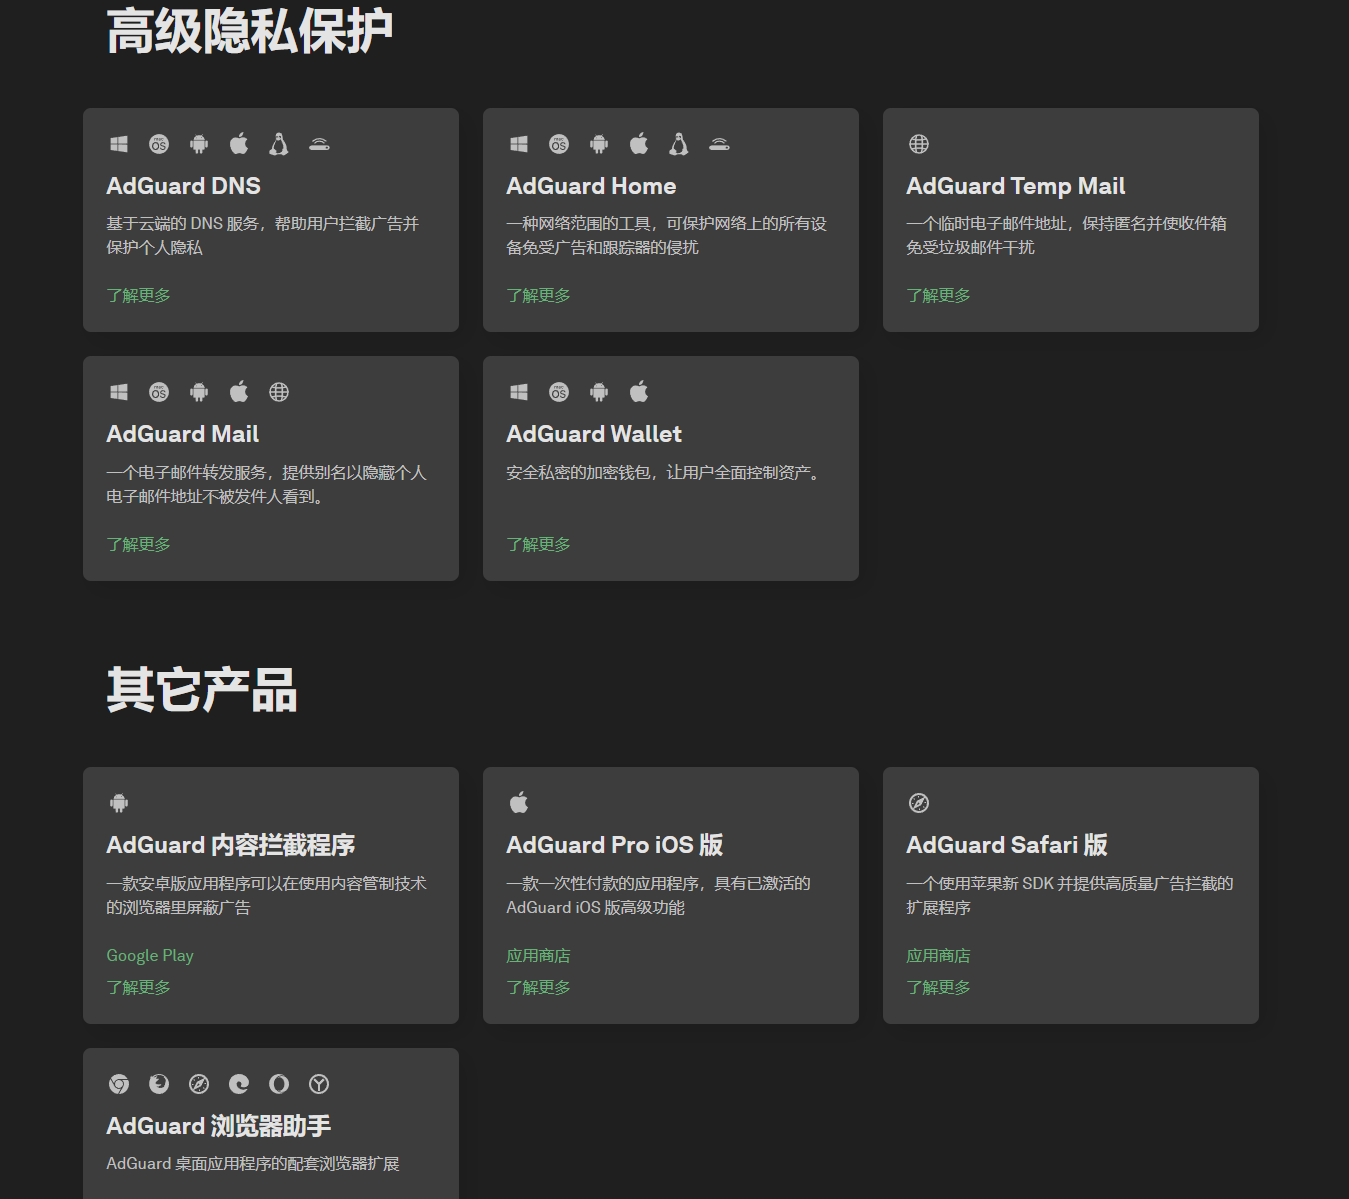This screenshot has height=1199, width=1349.
Task: Click the AdGuard 内容拦截程序 title
Action: [x=231, y=845]
